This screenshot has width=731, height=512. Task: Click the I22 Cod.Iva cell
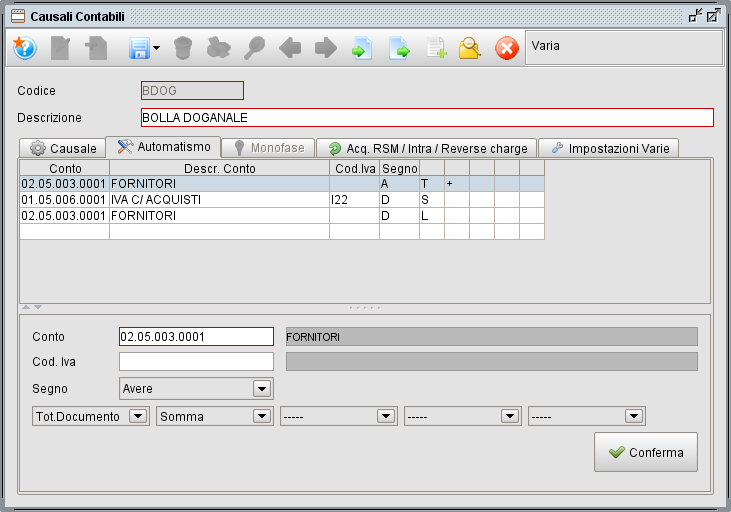coord(354,200)
